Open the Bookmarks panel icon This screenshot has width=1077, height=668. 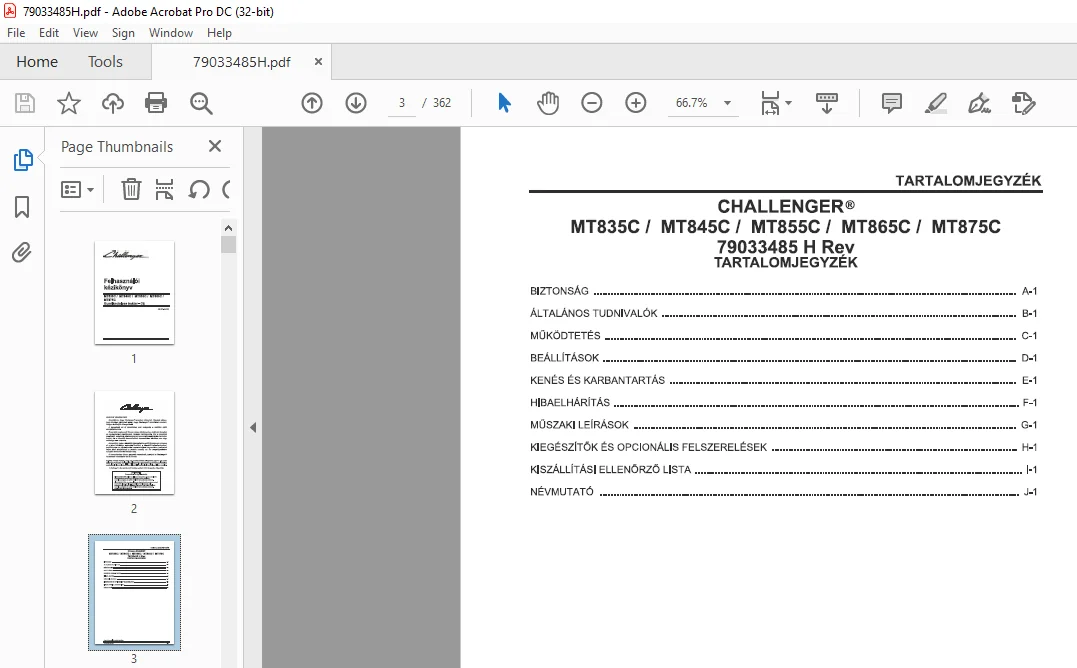[x=22, y=207]
